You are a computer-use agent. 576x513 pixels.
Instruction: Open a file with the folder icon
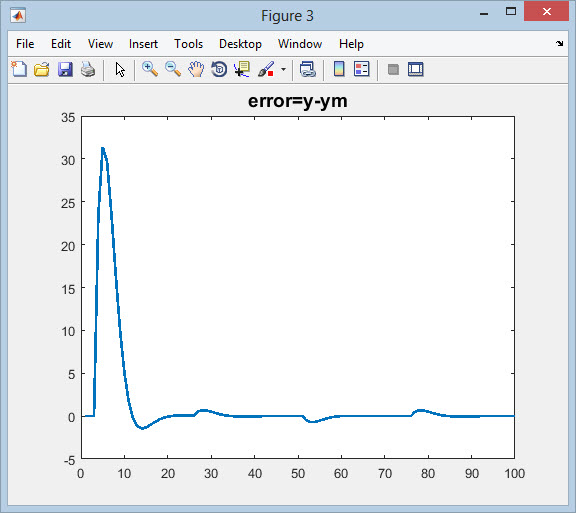(42, 69)
